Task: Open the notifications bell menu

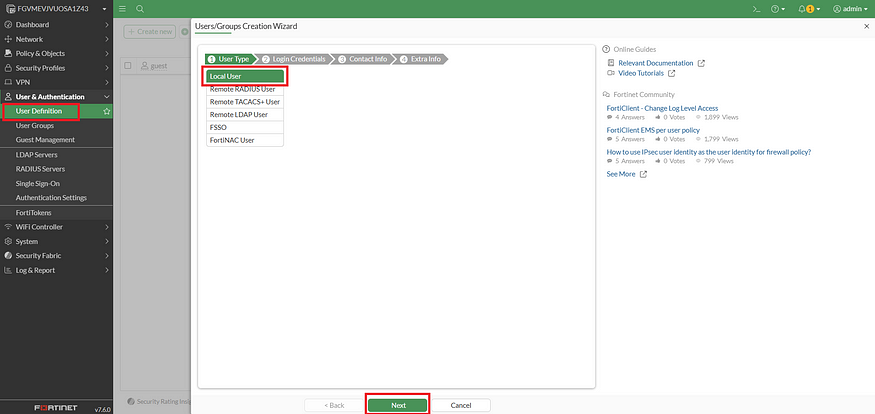Action: (x=809, y=9)
